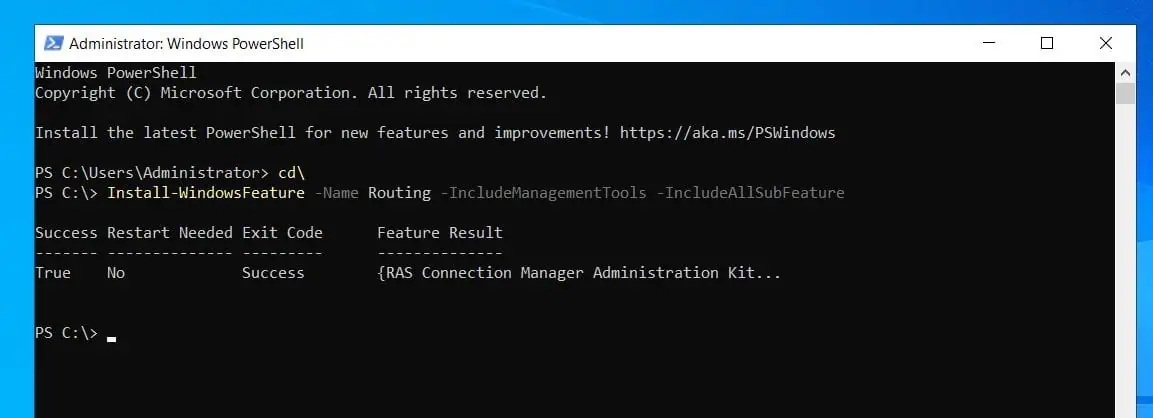Click the vertical scrollbar thumb

tap(1125, 94)
